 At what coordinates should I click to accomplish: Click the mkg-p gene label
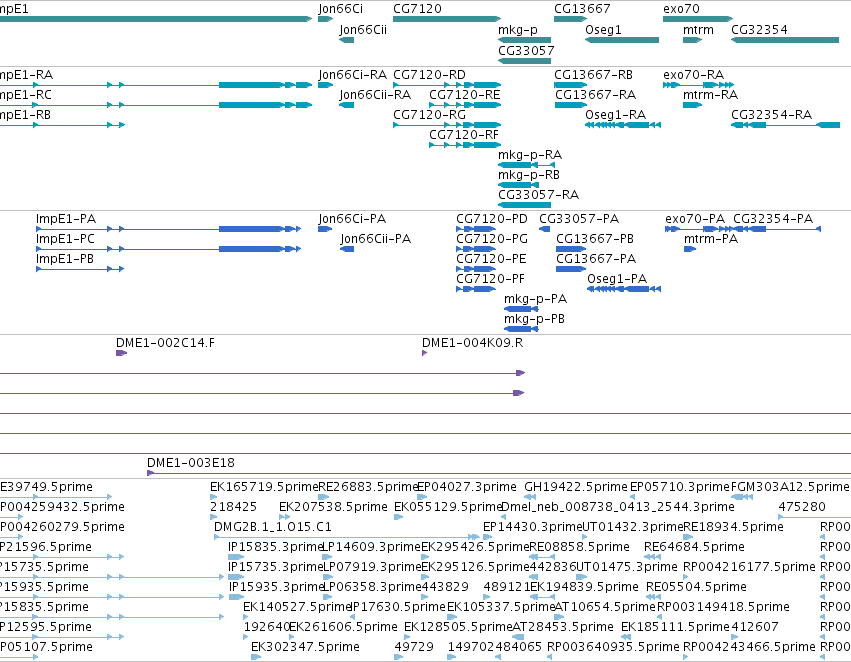(x=518, y=30)
